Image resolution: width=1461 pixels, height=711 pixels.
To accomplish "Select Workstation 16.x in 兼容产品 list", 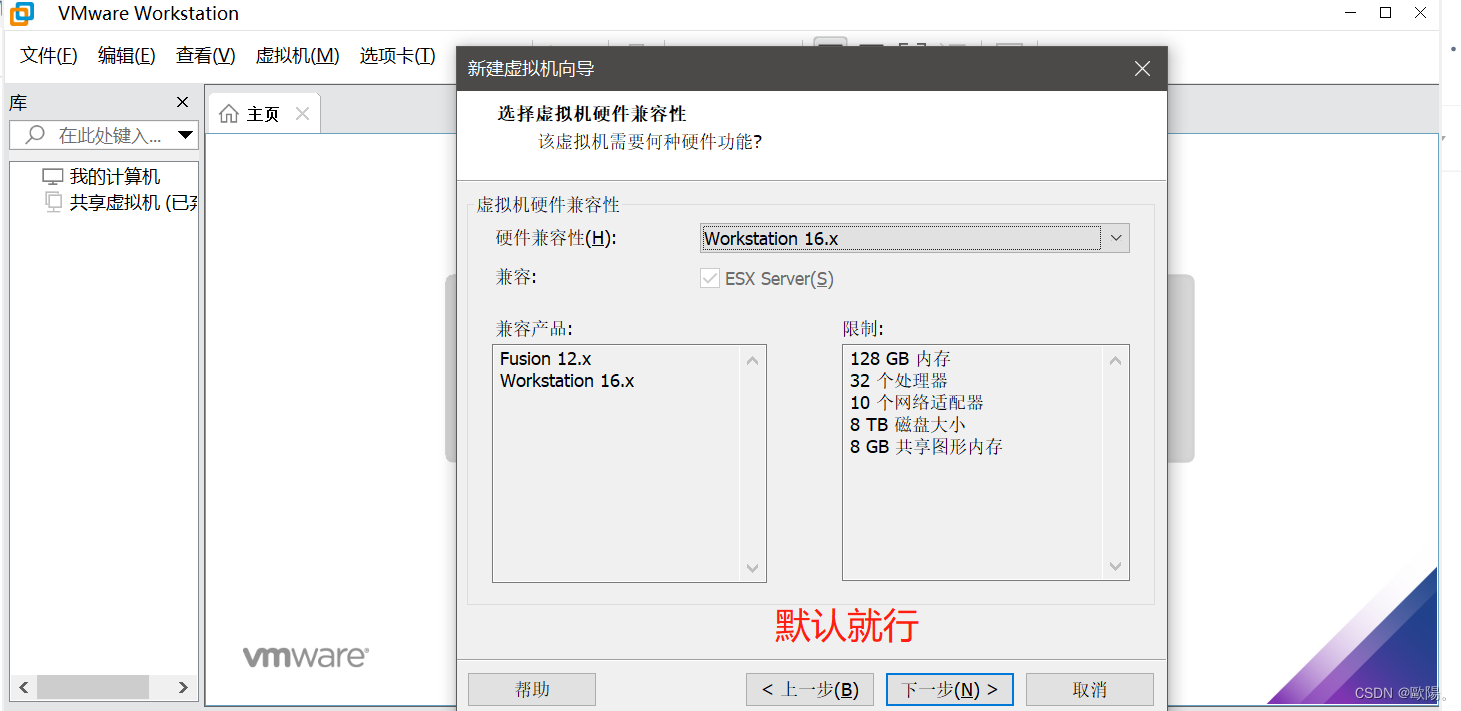I will point(567,381).
